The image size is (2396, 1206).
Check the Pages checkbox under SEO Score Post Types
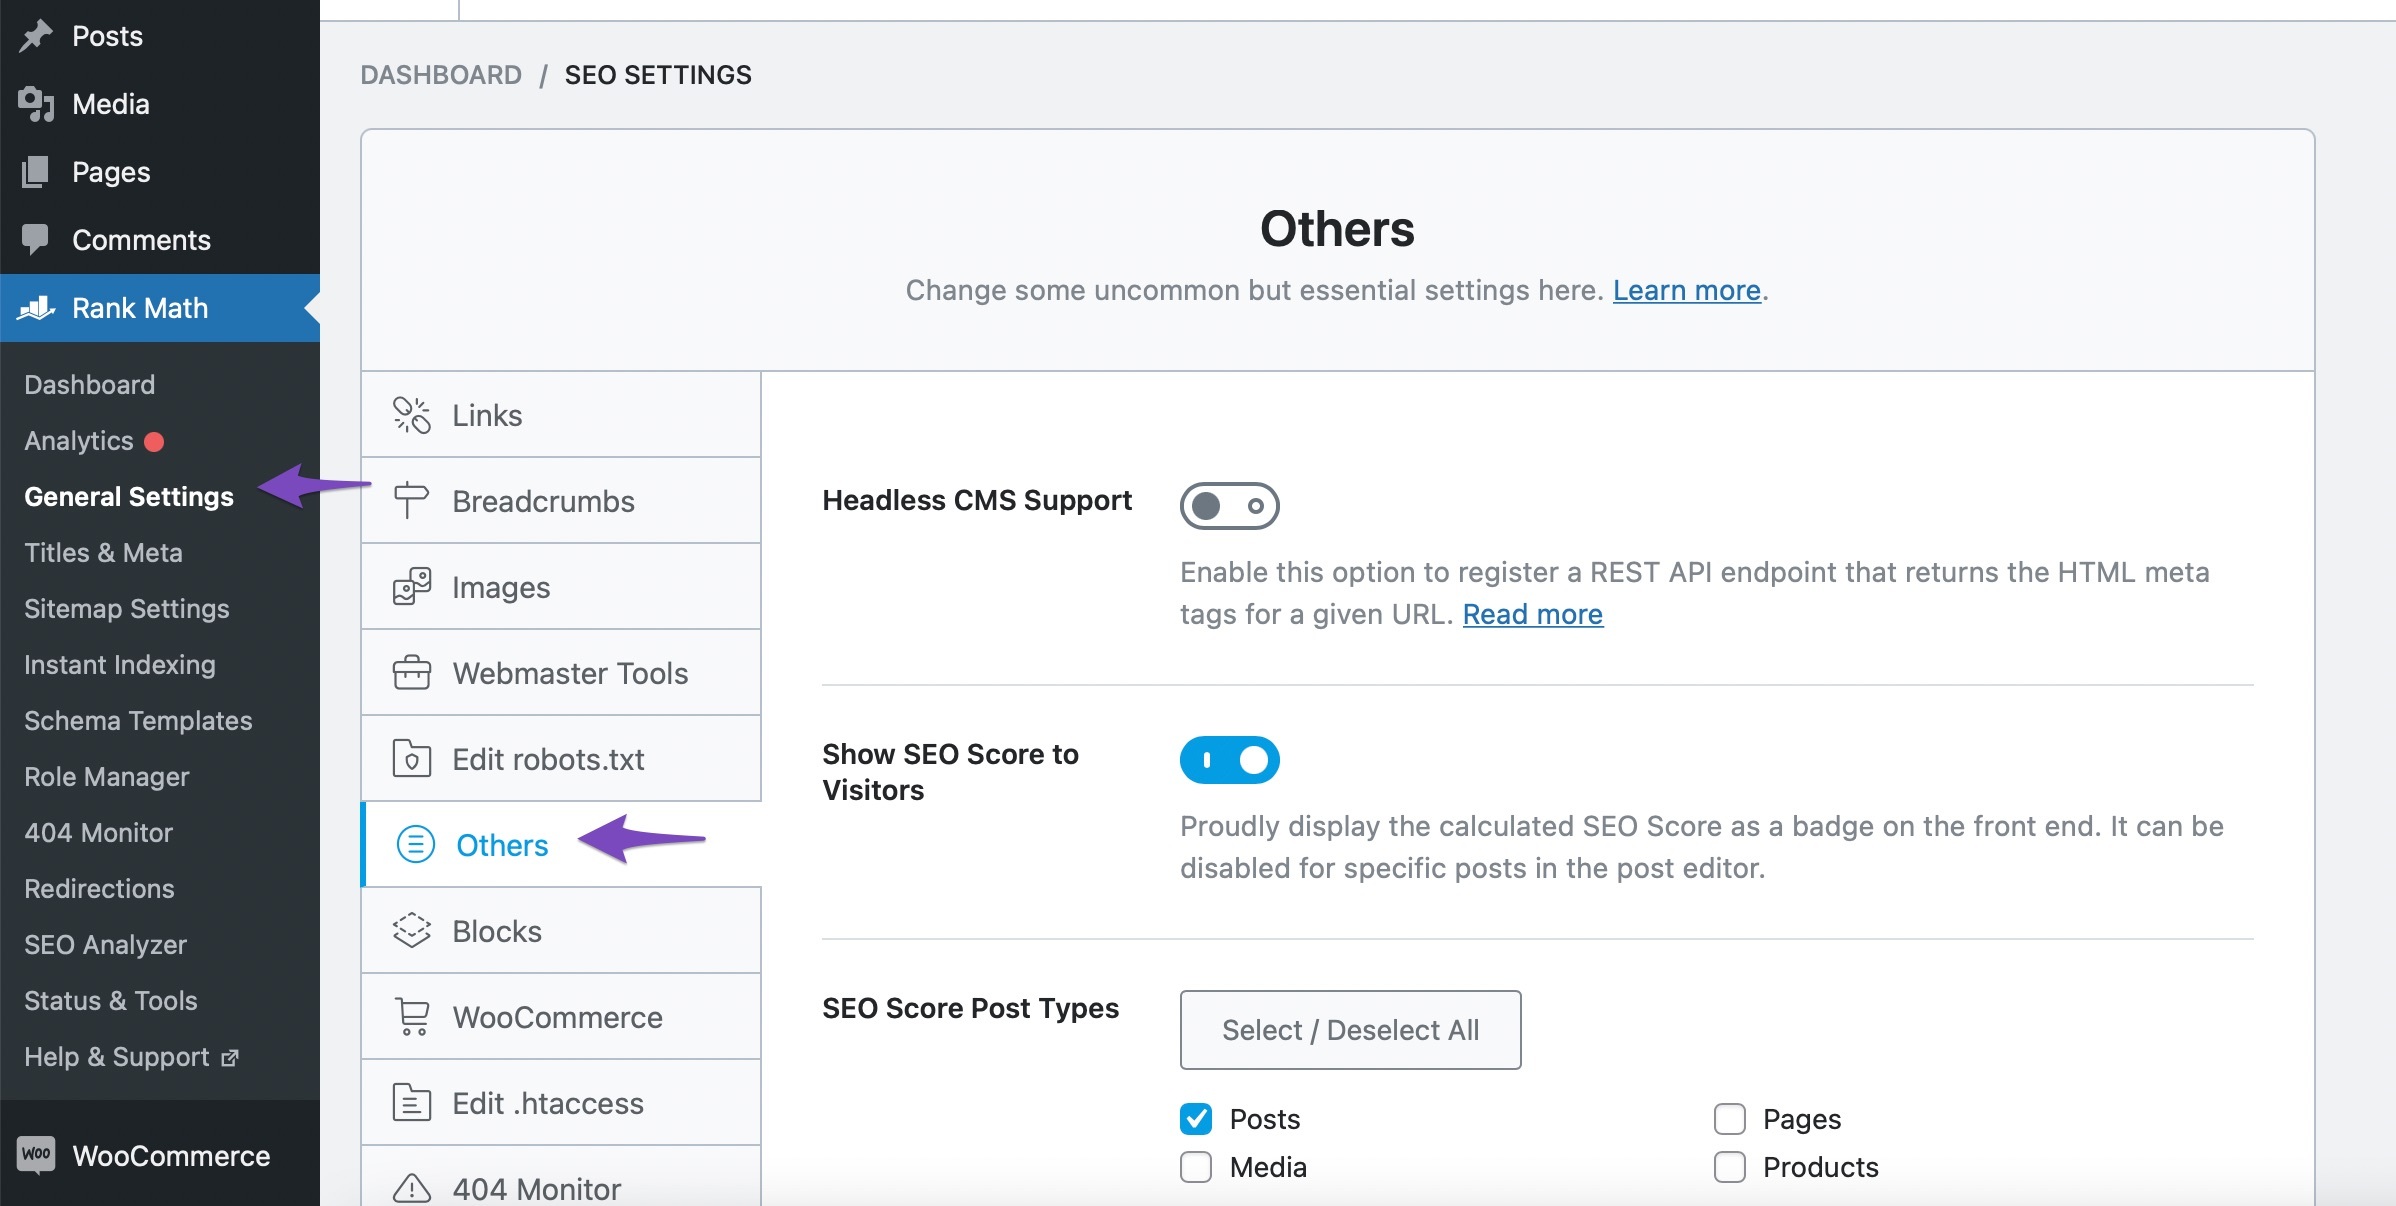tap(1727, 1118)
